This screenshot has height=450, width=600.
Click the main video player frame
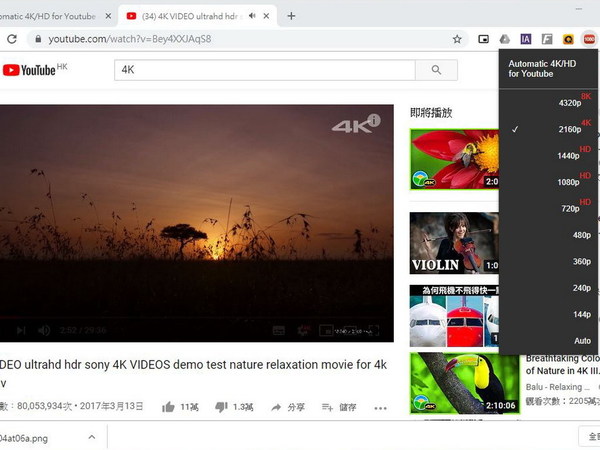[197, 223]
